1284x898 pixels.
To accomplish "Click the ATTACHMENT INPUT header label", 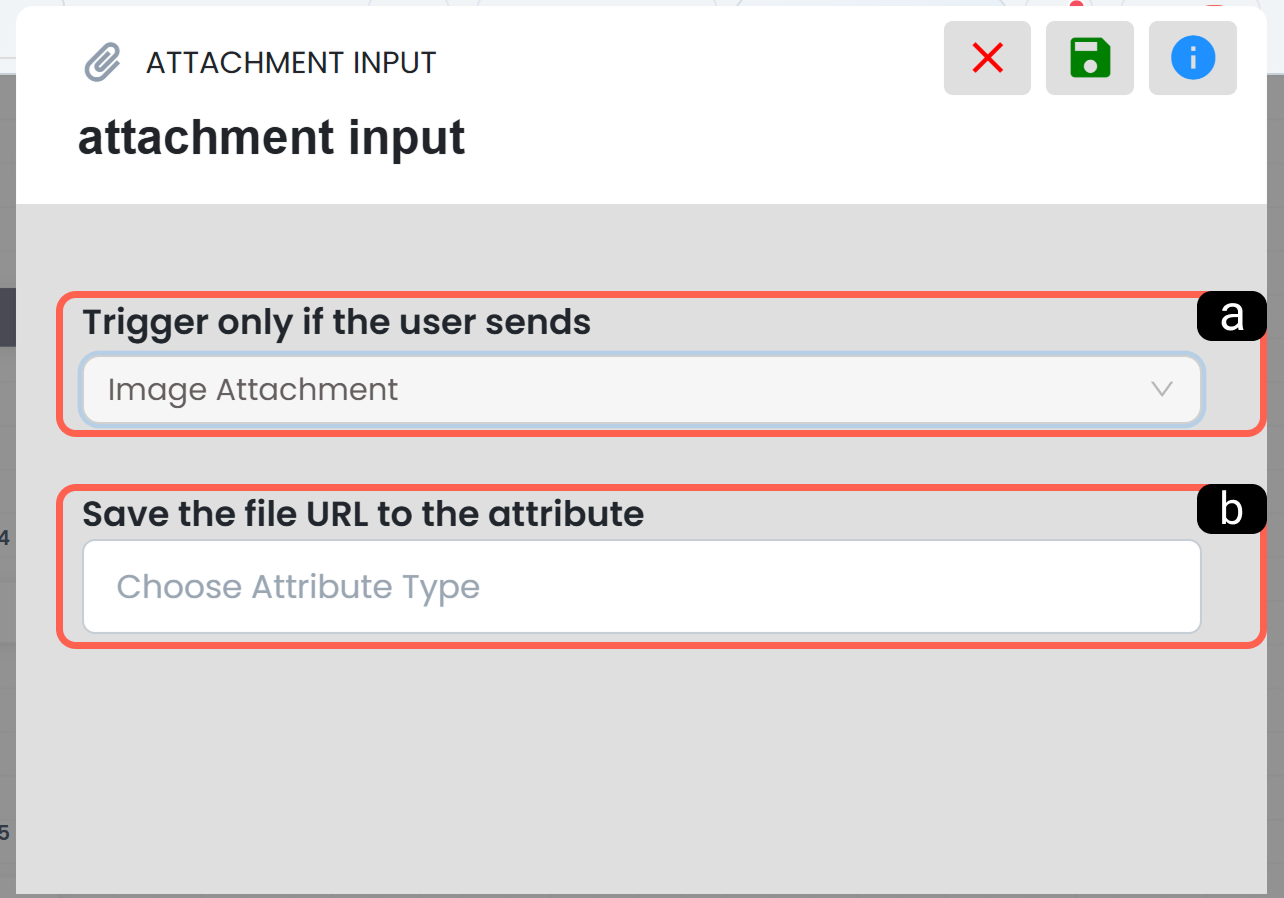I will pyautogui.click(x=291, y=63).
